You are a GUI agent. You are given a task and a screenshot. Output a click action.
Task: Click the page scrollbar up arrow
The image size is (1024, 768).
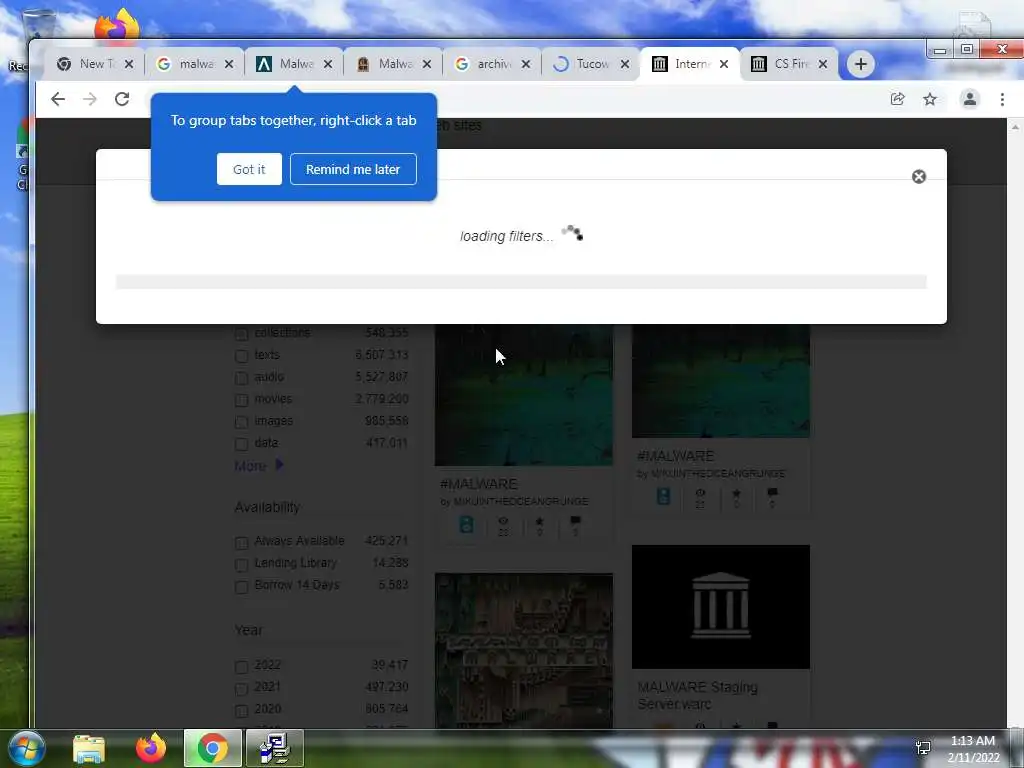[x=1015, y=127]
